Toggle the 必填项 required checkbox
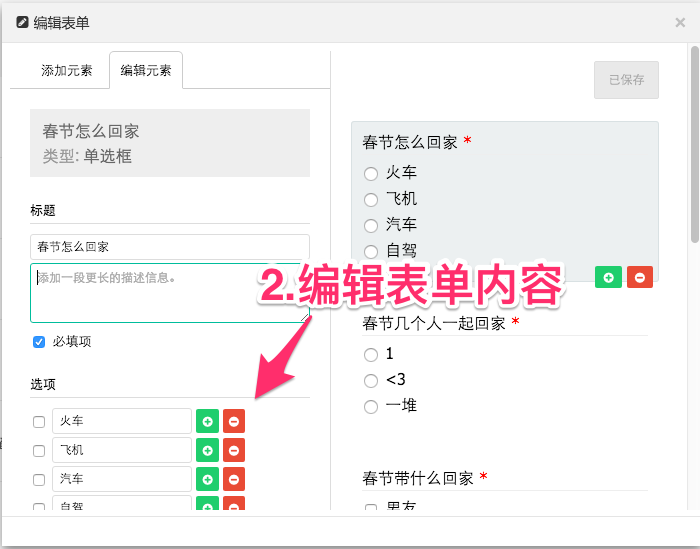 pyautogui.click(x=39, y=342)
